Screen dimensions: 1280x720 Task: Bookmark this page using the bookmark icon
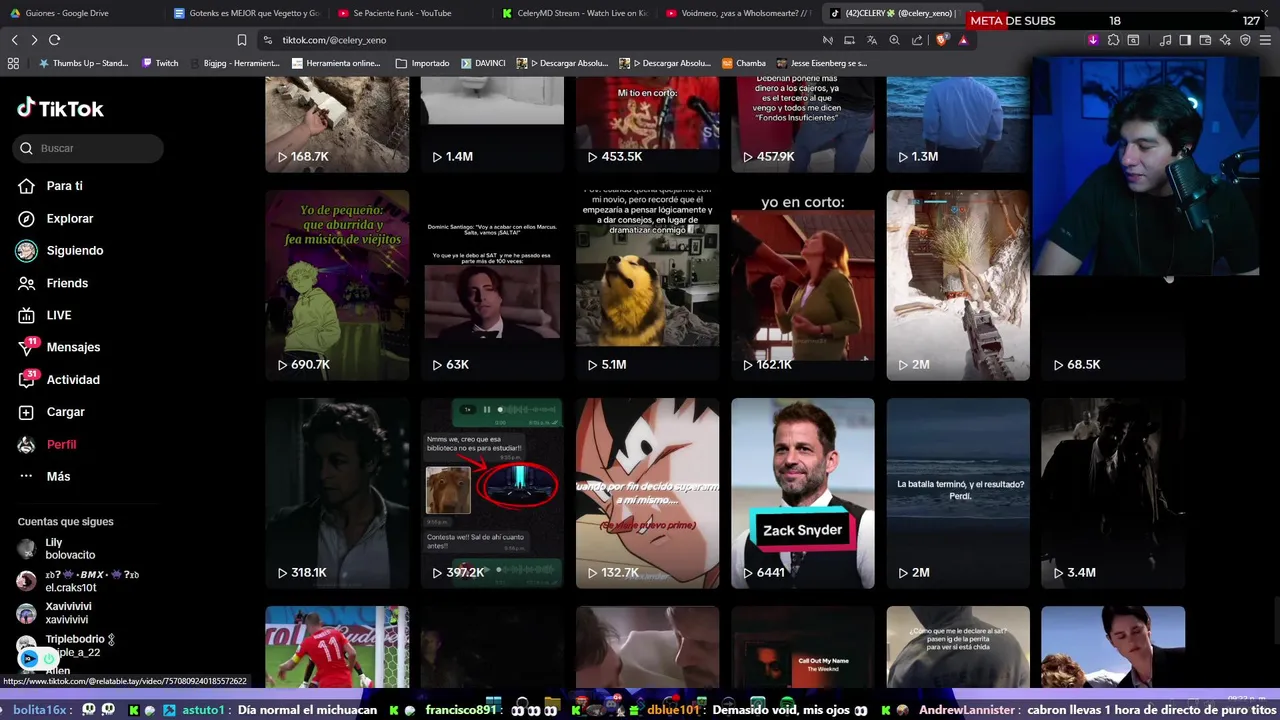click(241, 40)
